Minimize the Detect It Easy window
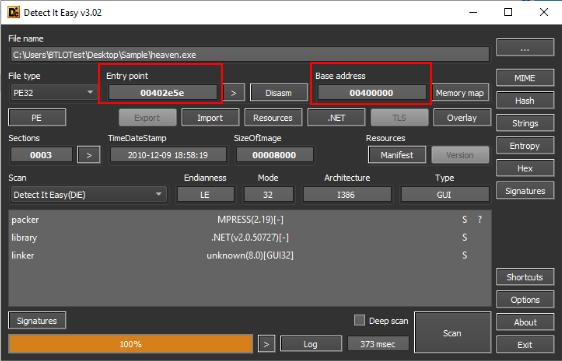 [x=473, y=12]
